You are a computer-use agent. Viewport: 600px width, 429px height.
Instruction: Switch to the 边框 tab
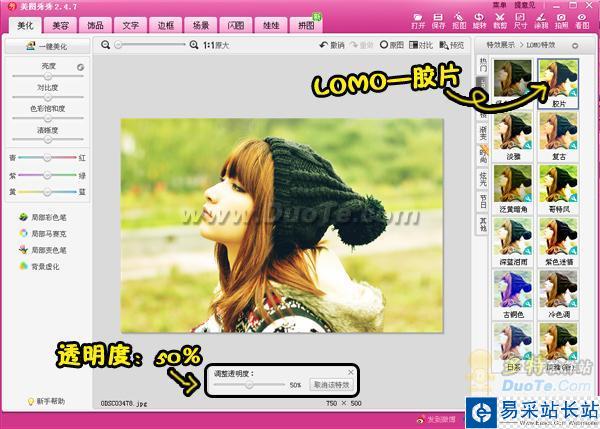click(x=166, y=26)
